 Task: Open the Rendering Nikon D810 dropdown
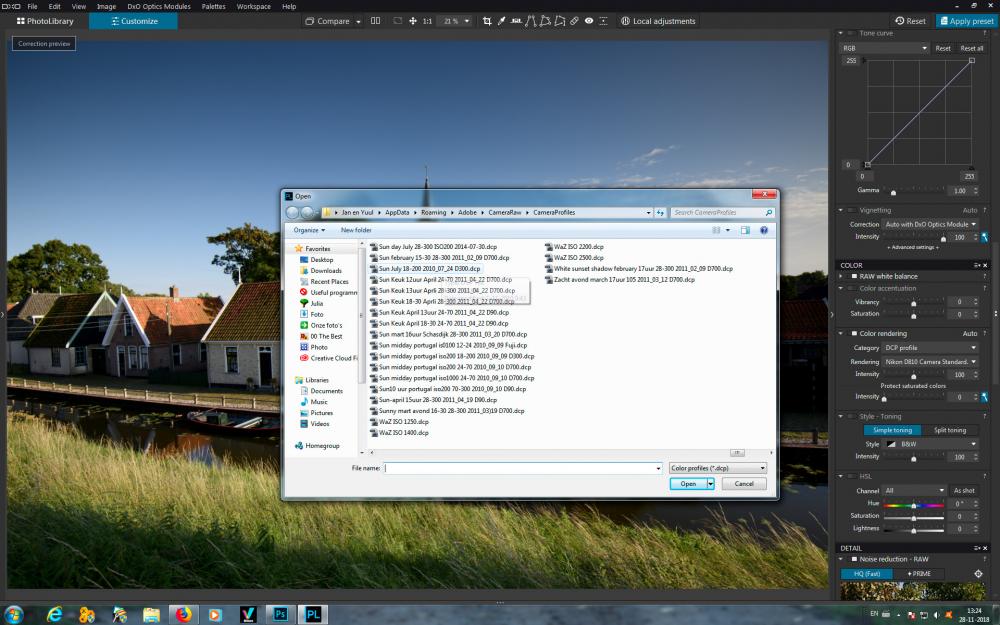pyautogui.click(x=930, y=362)
